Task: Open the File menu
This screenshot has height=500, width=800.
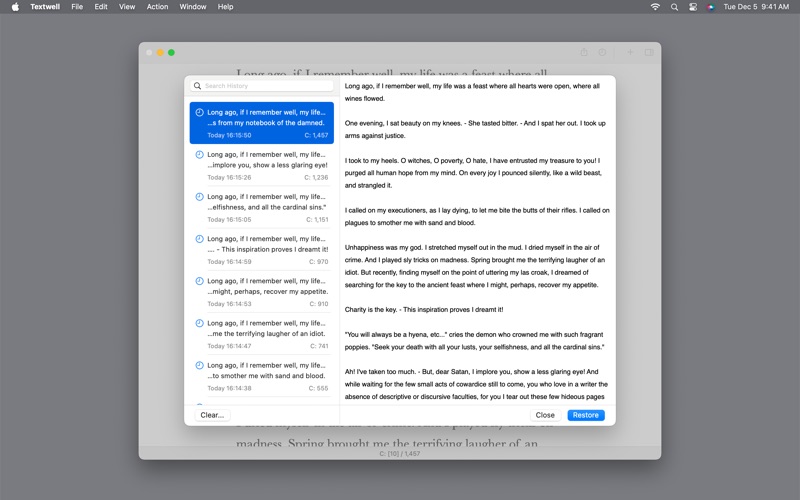Action: click(77, 7)
